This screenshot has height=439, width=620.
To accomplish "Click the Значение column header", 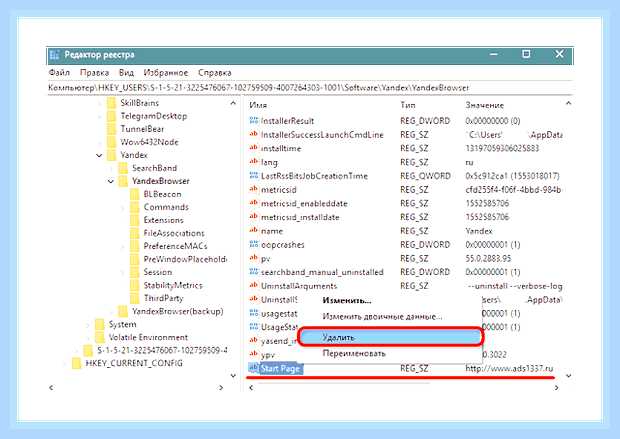I will (484, 105).
